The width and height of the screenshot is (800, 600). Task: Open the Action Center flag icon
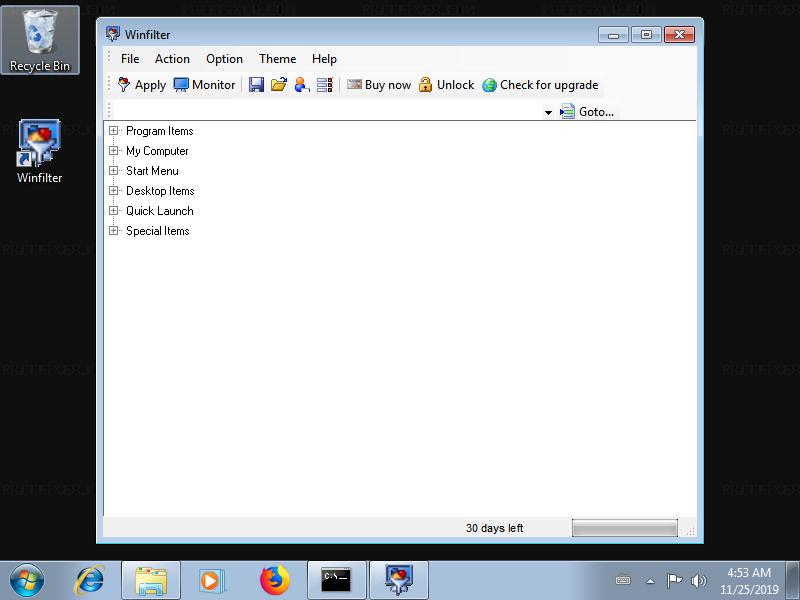click(674, 580)
